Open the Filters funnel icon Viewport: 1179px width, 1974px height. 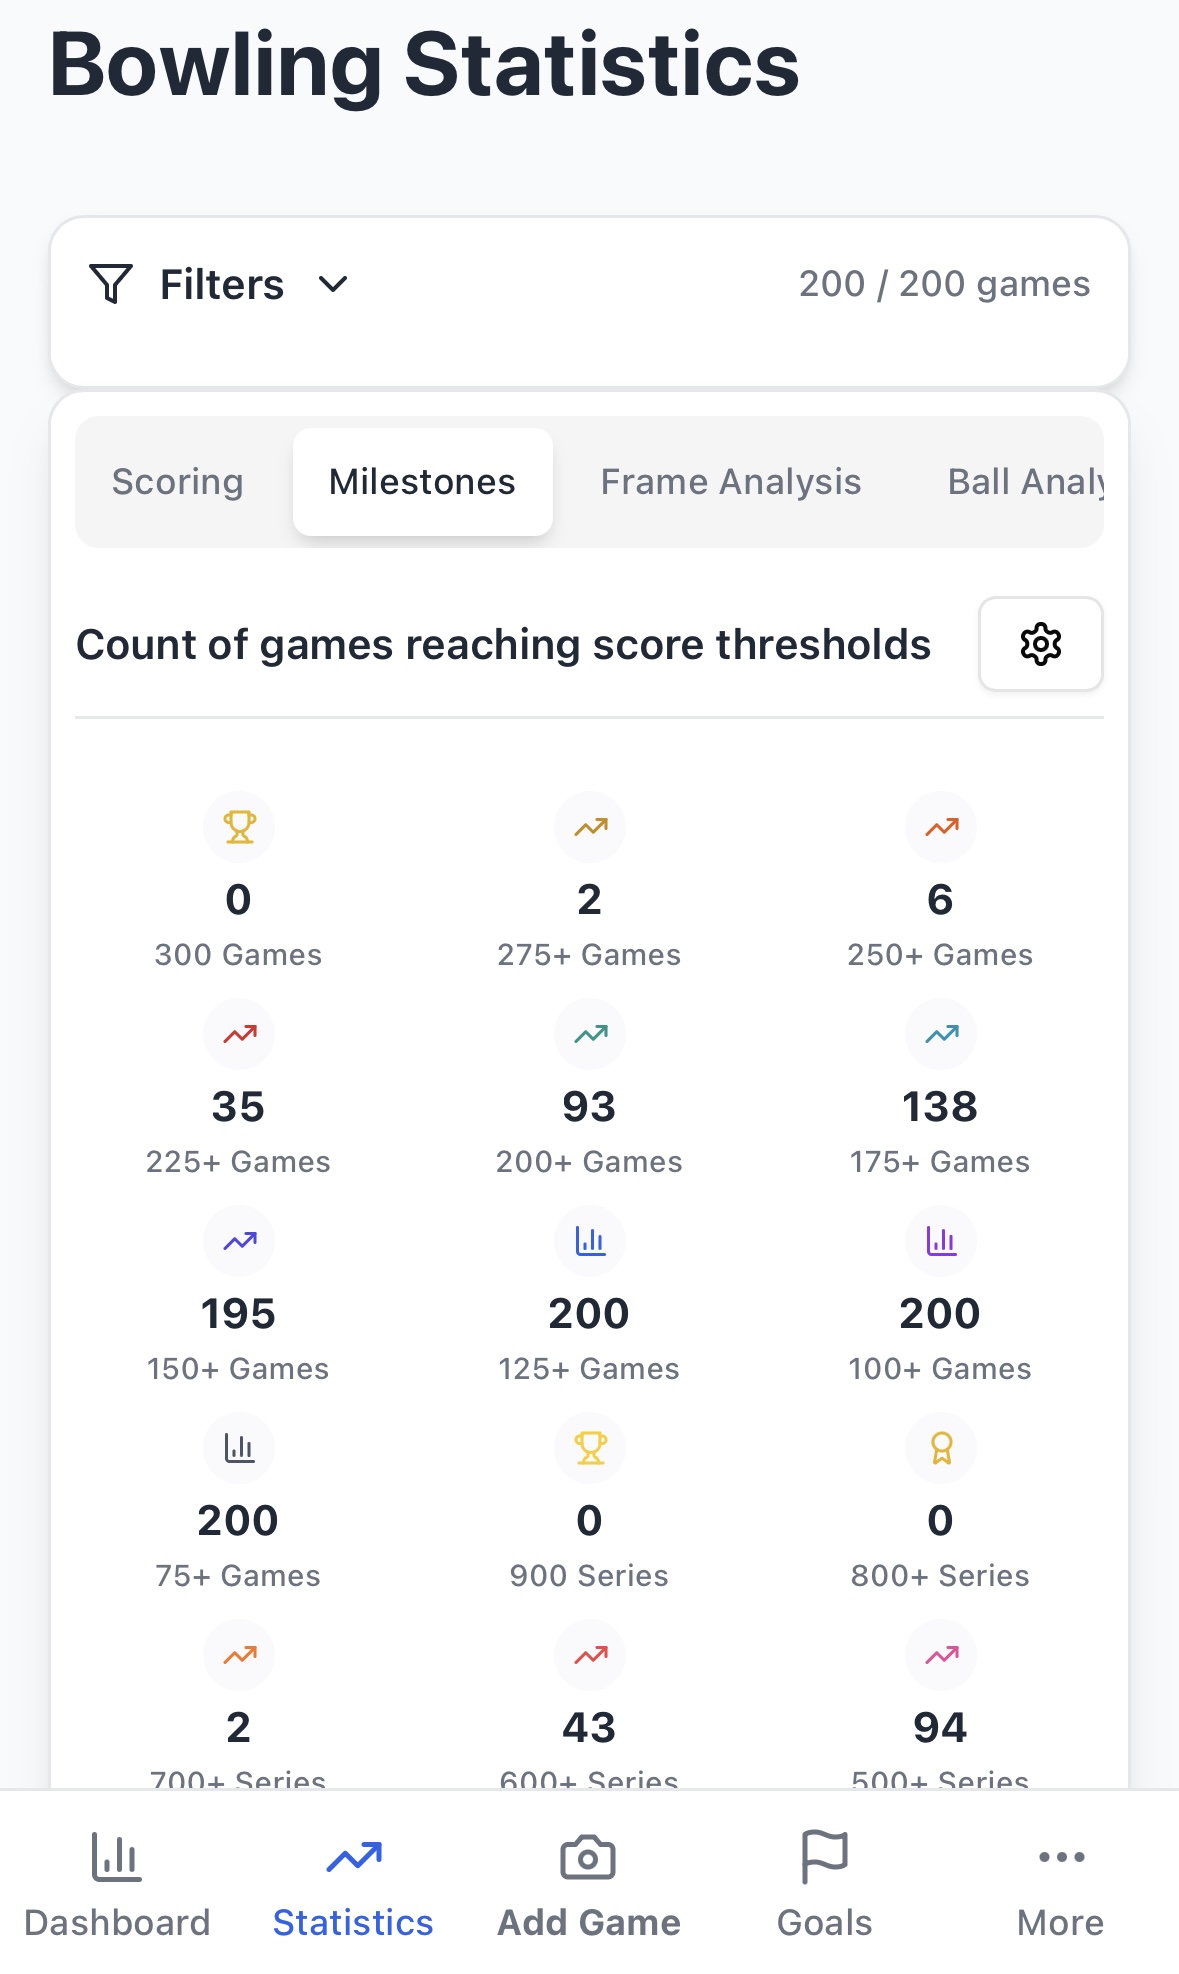110,284
